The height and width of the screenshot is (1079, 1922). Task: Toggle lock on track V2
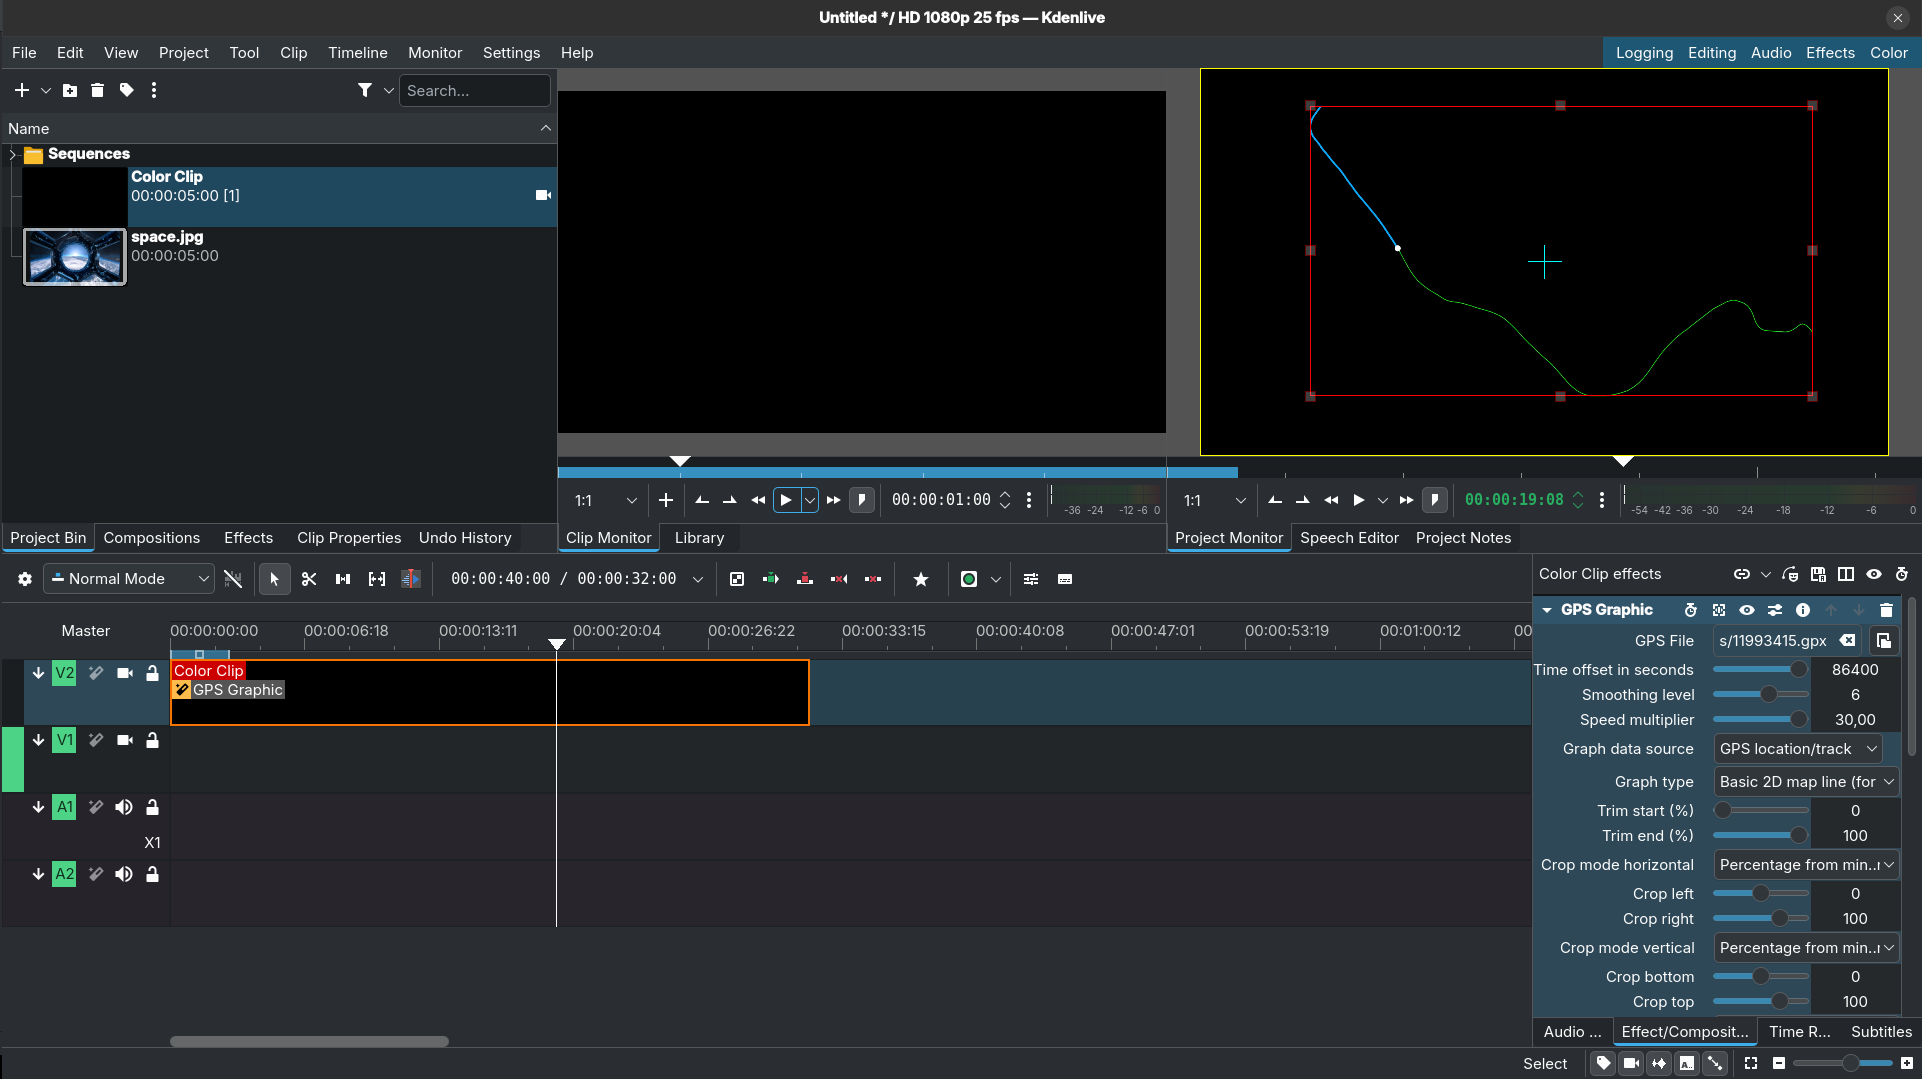point(152,673)
